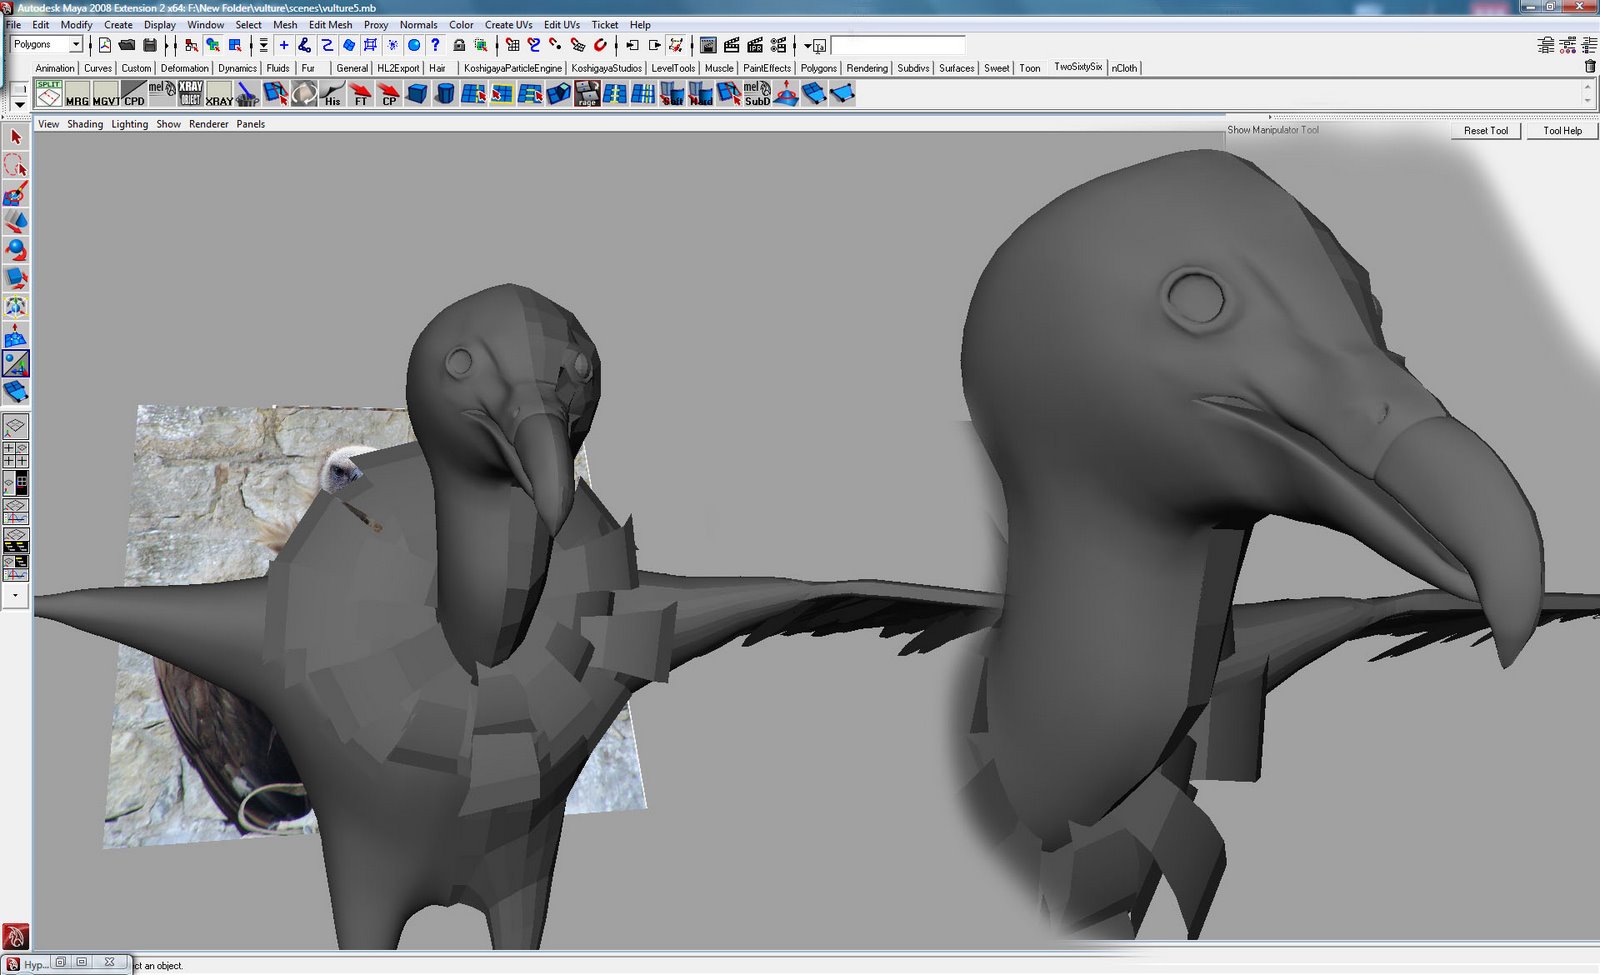Viewport: 1600px width, 975px height.
Task: Click the Show Manipulator tool icon
Action: (15, 363)
